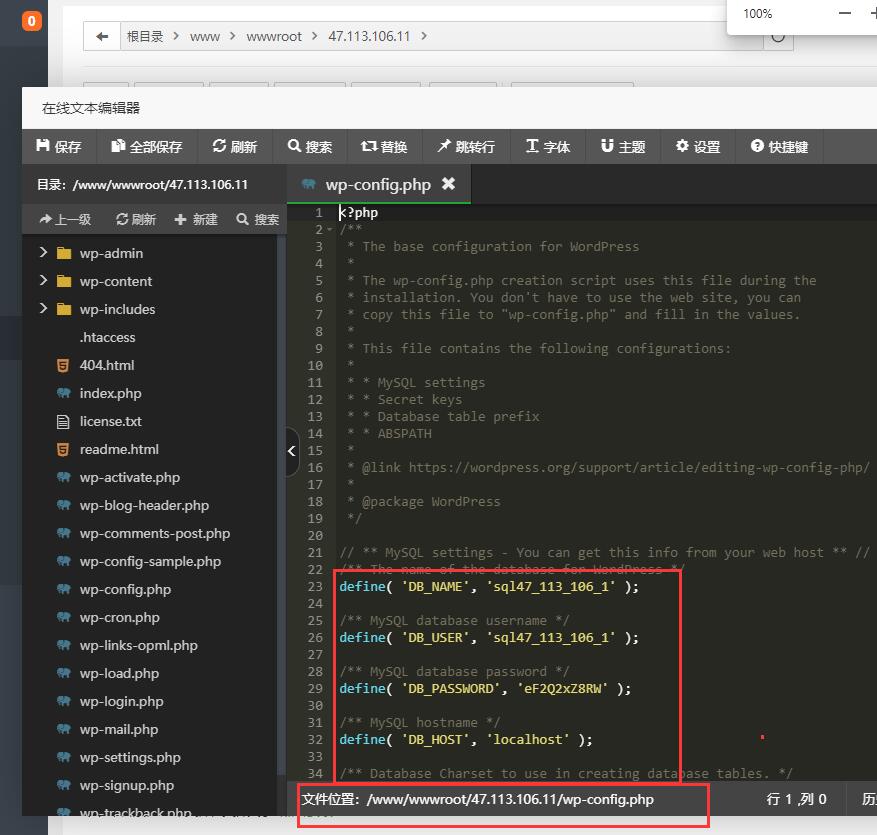Go to wwwroot in breadcrumb path

point(274,36)
